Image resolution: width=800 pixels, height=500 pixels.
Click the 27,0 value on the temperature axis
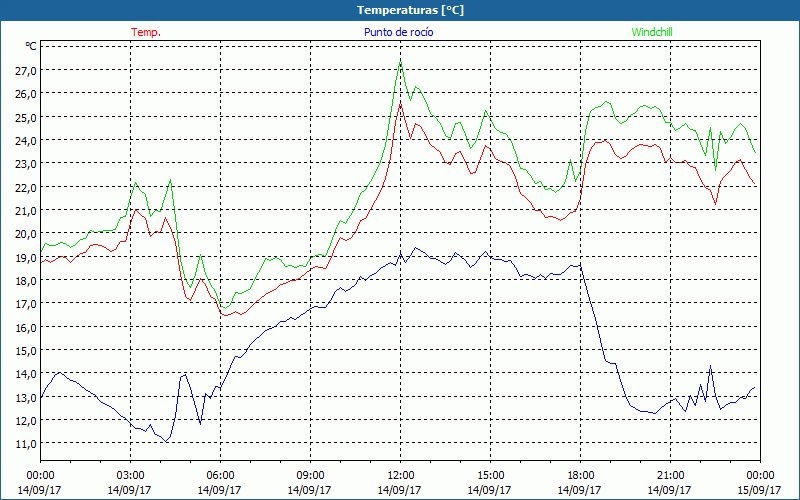(x=26, y=70)
